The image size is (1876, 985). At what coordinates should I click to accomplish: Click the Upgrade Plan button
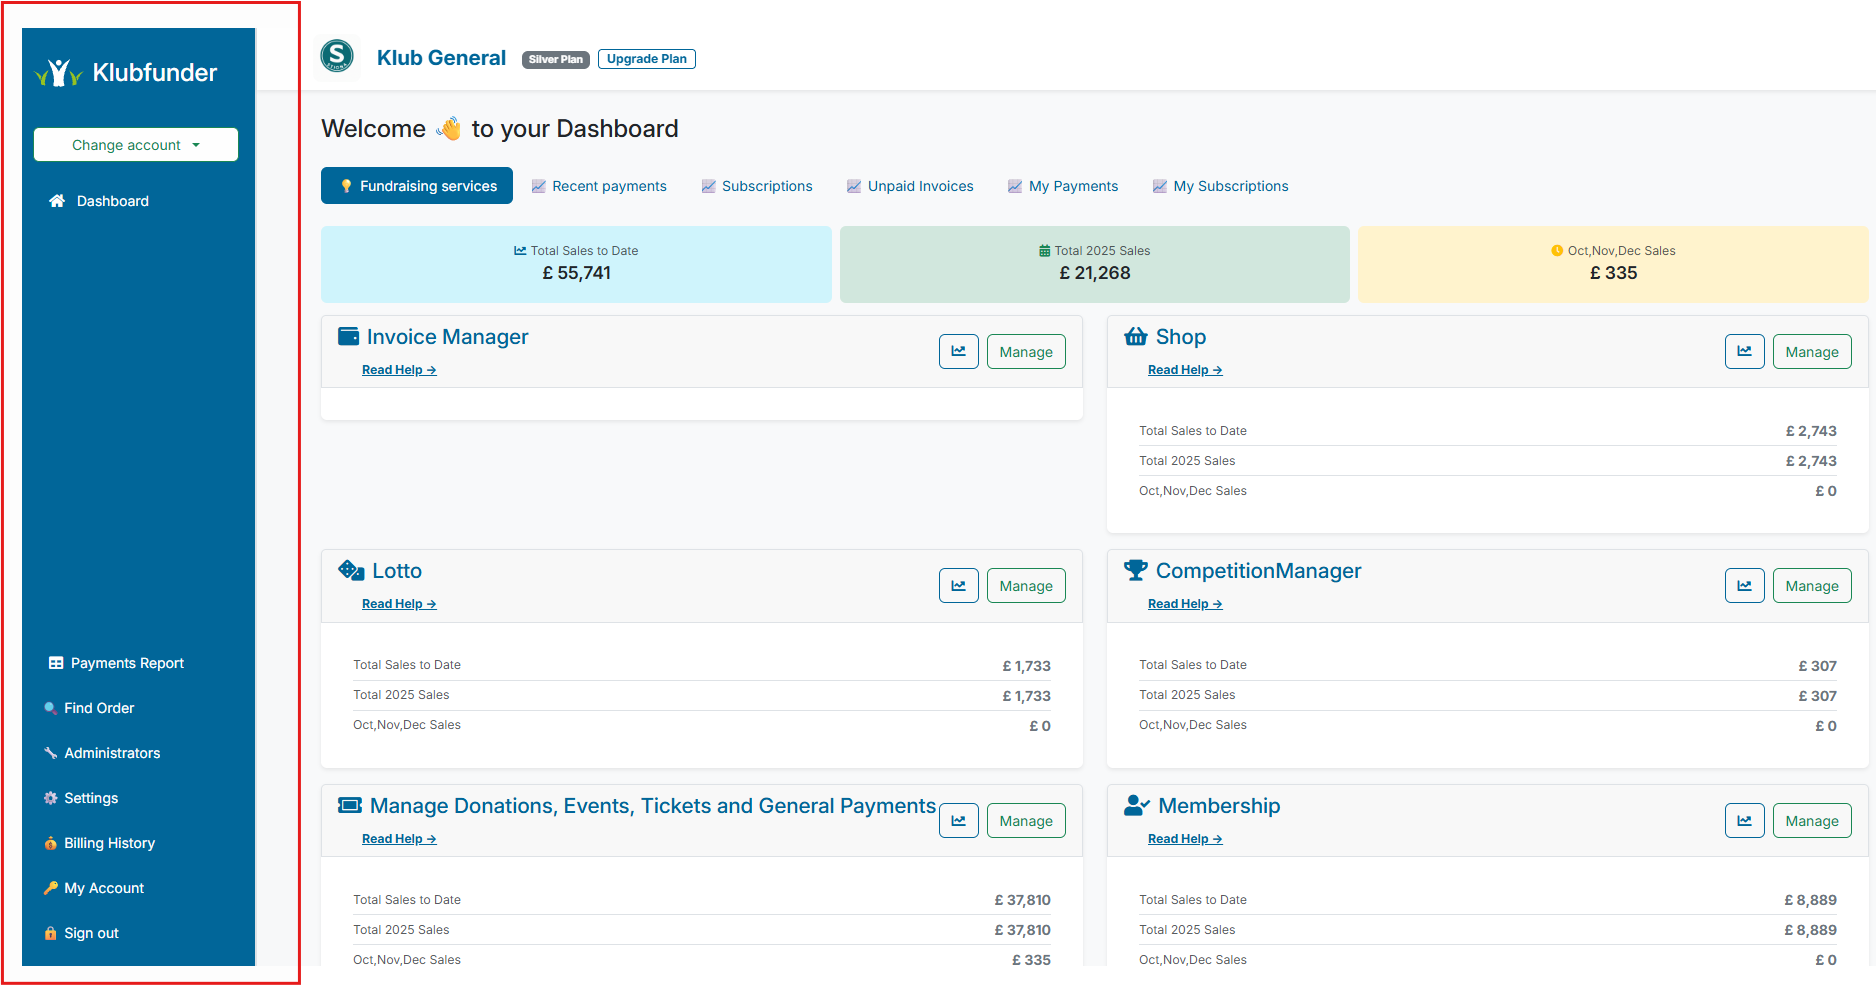[646, 58]
